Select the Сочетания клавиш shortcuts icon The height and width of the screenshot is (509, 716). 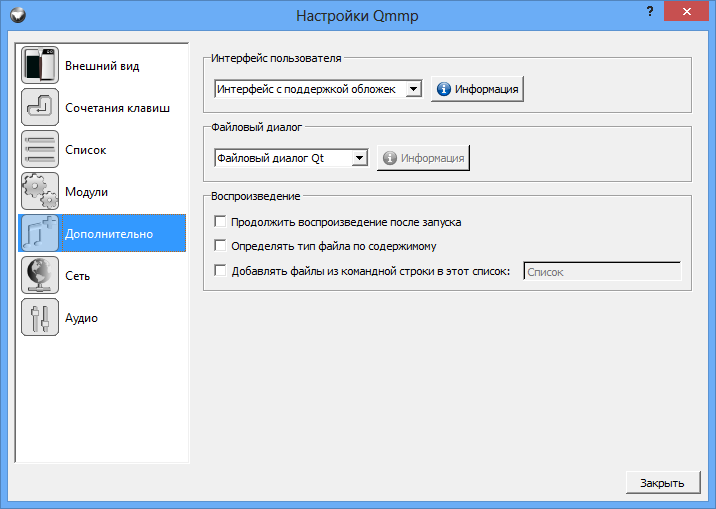(40, 107)
